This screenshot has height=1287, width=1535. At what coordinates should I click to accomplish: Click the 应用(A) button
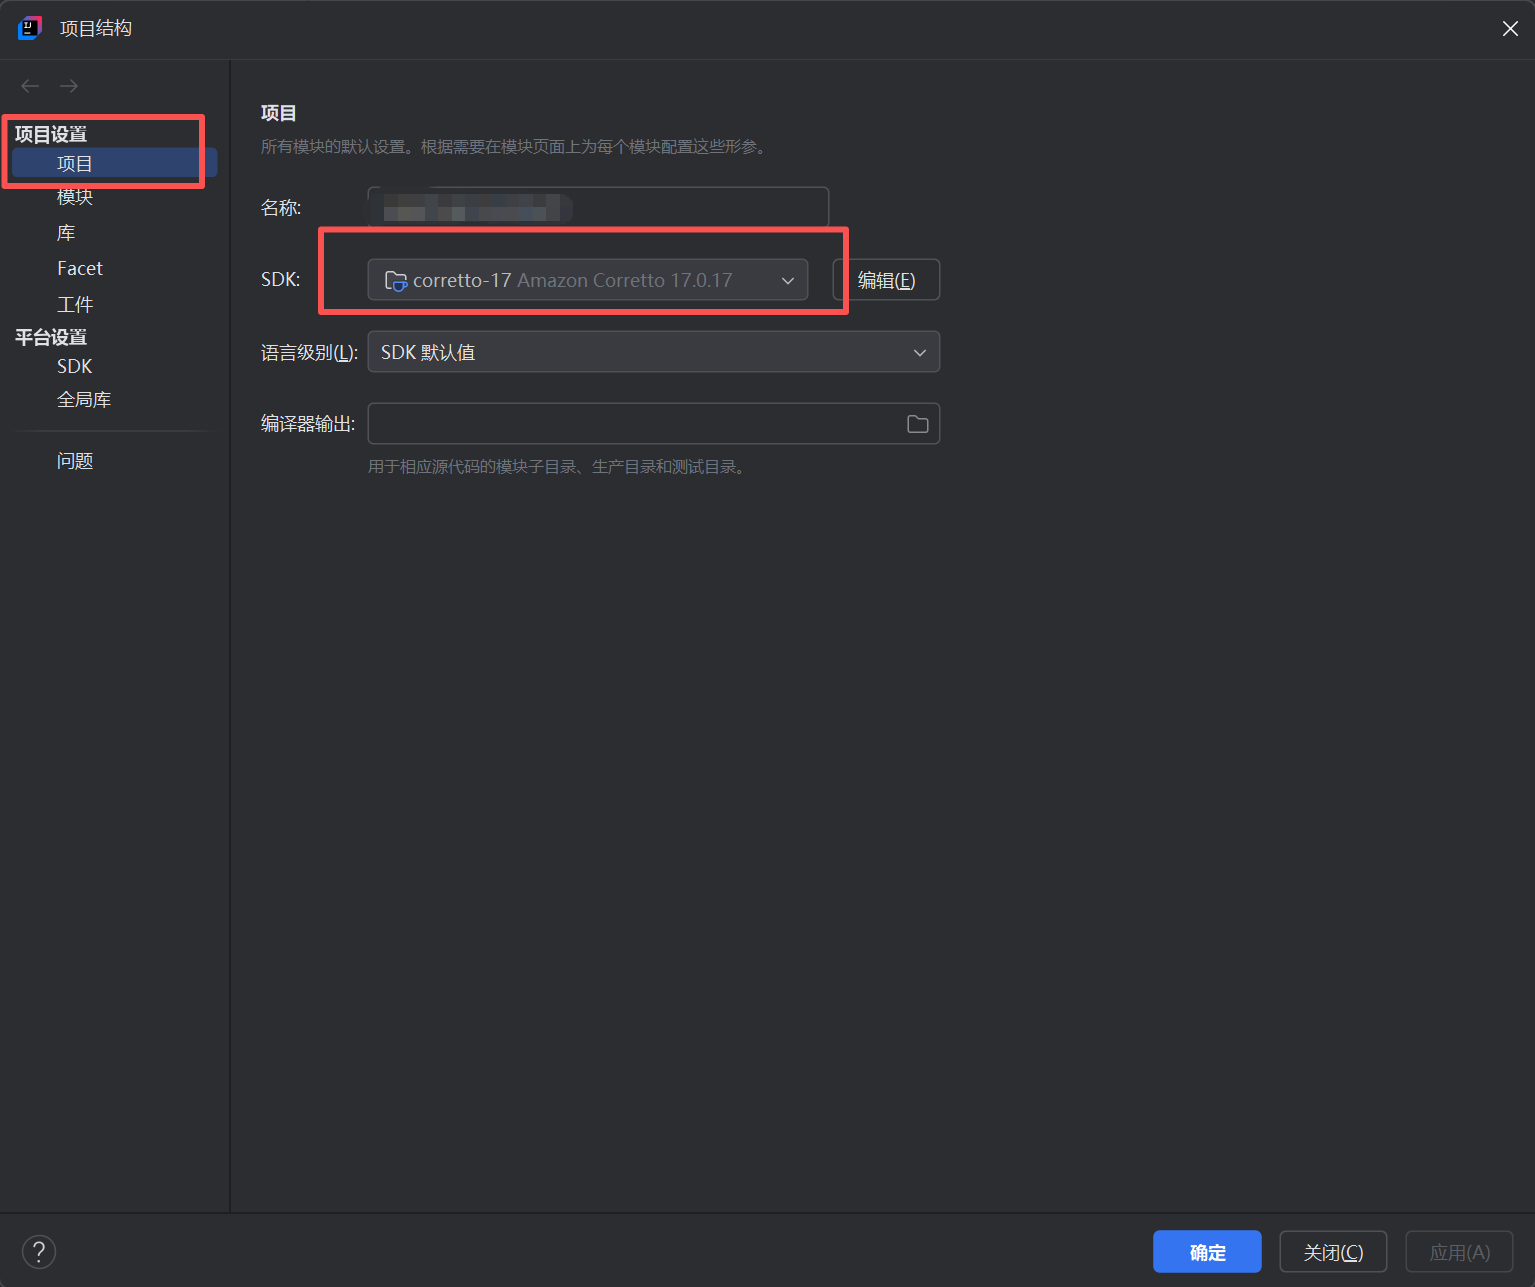(1459, 1252)
